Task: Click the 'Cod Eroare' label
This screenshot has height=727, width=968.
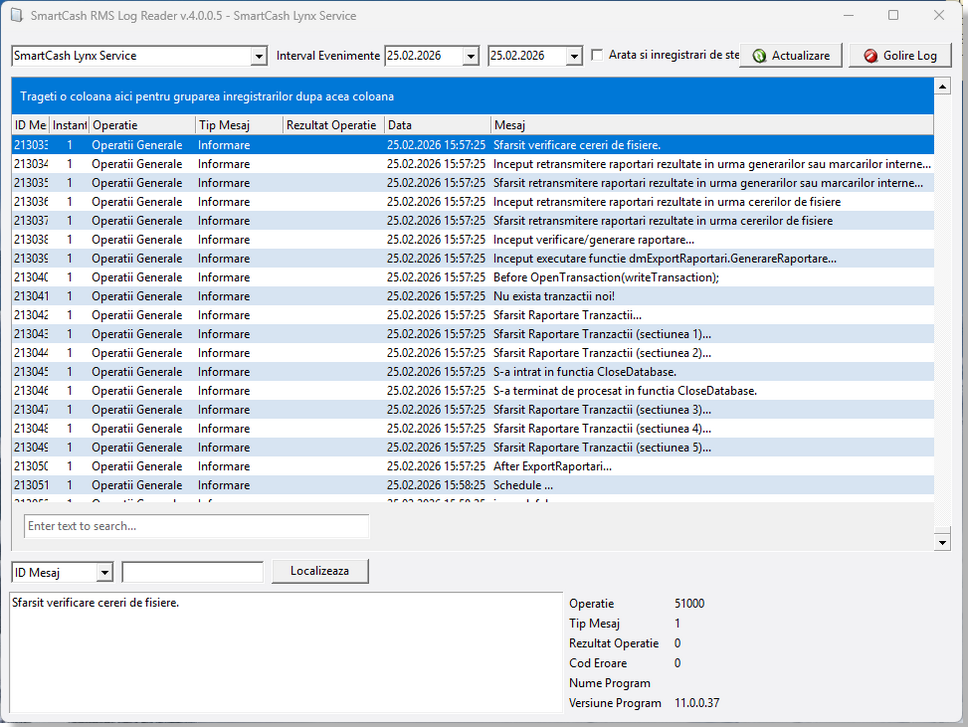Action: point(598,663)
